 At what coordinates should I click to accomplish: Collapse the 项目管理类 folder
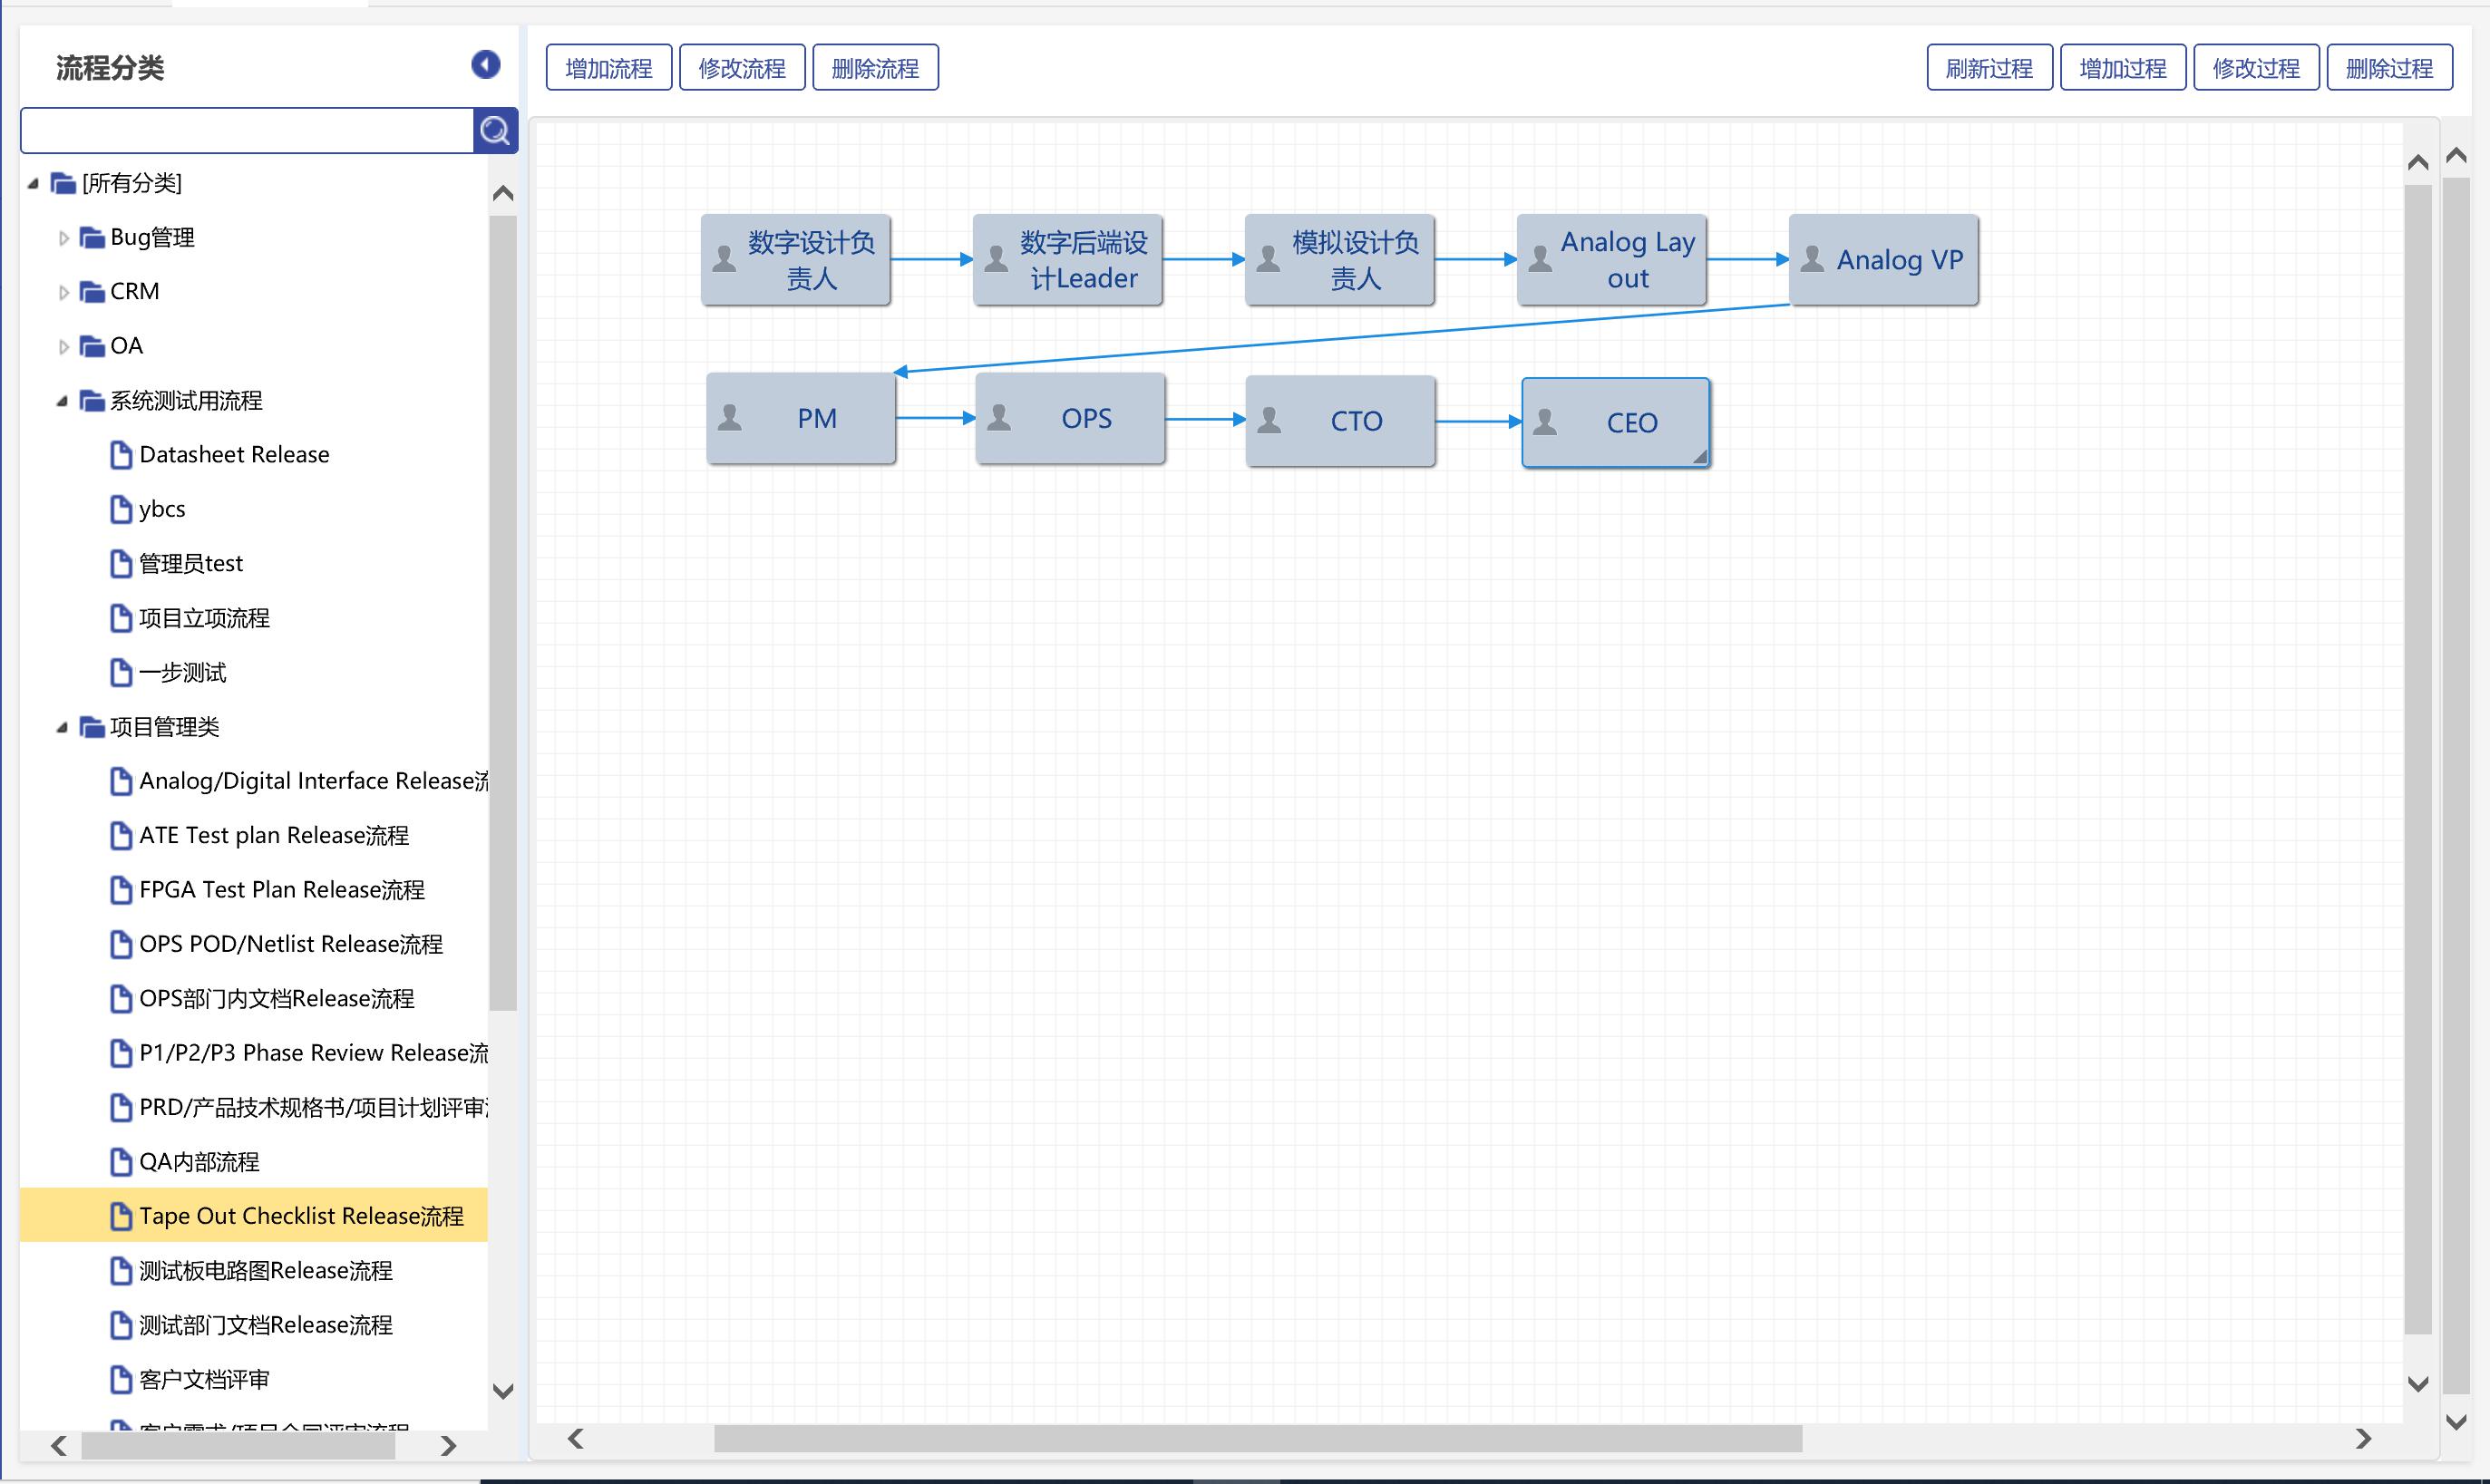tap(62, 727)
